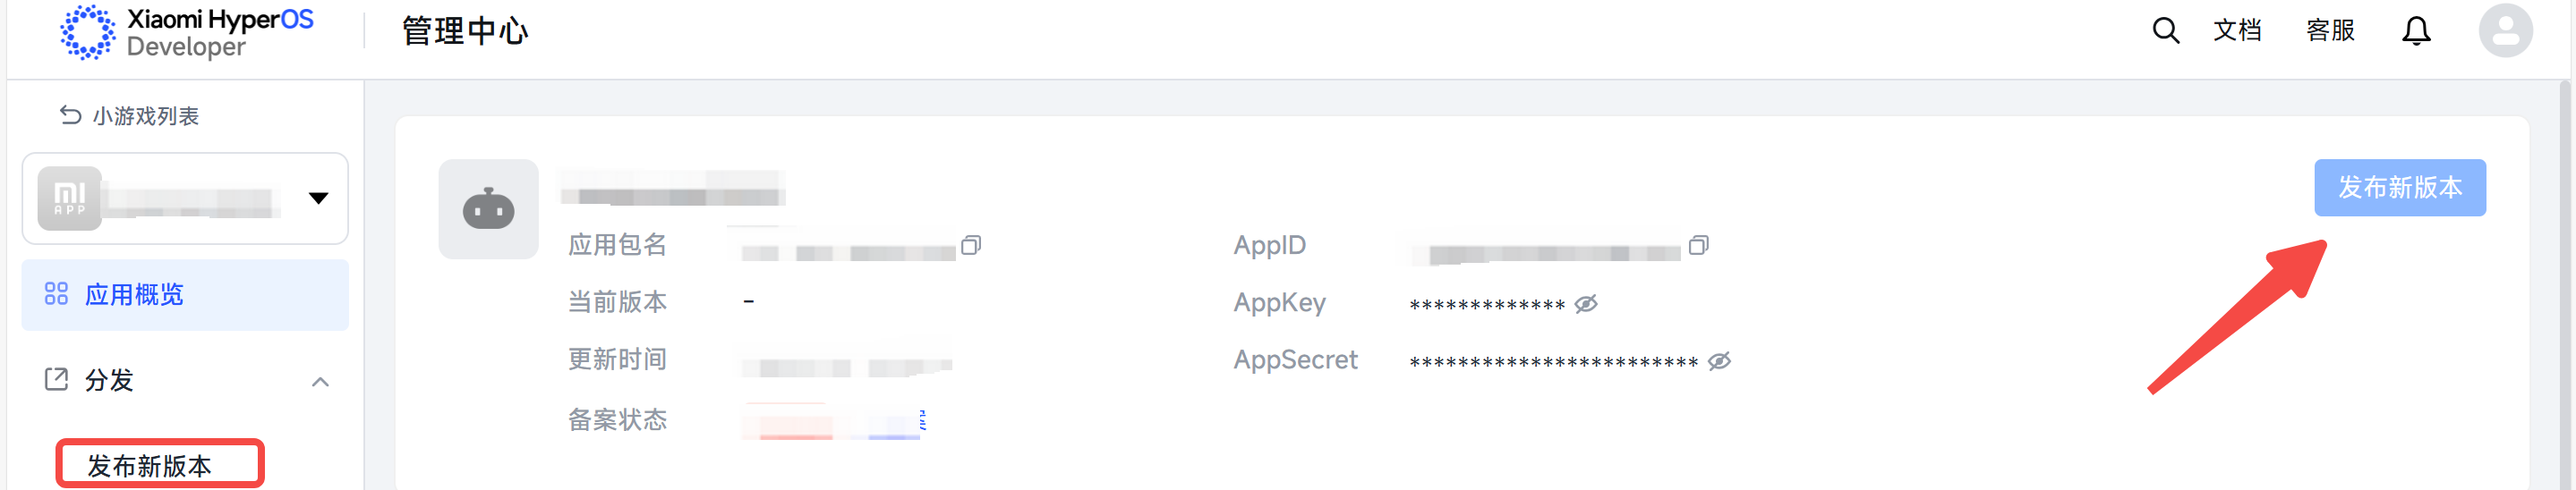
Task: Open the app selector dropdown arrow
Action: [x=318, y=198]
